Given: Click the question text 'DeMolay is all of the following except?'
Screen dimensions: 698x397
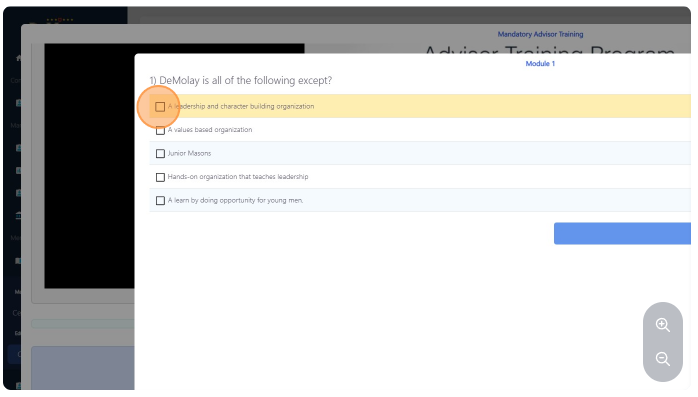Looking at the screenshot, I should pos(246,81).
